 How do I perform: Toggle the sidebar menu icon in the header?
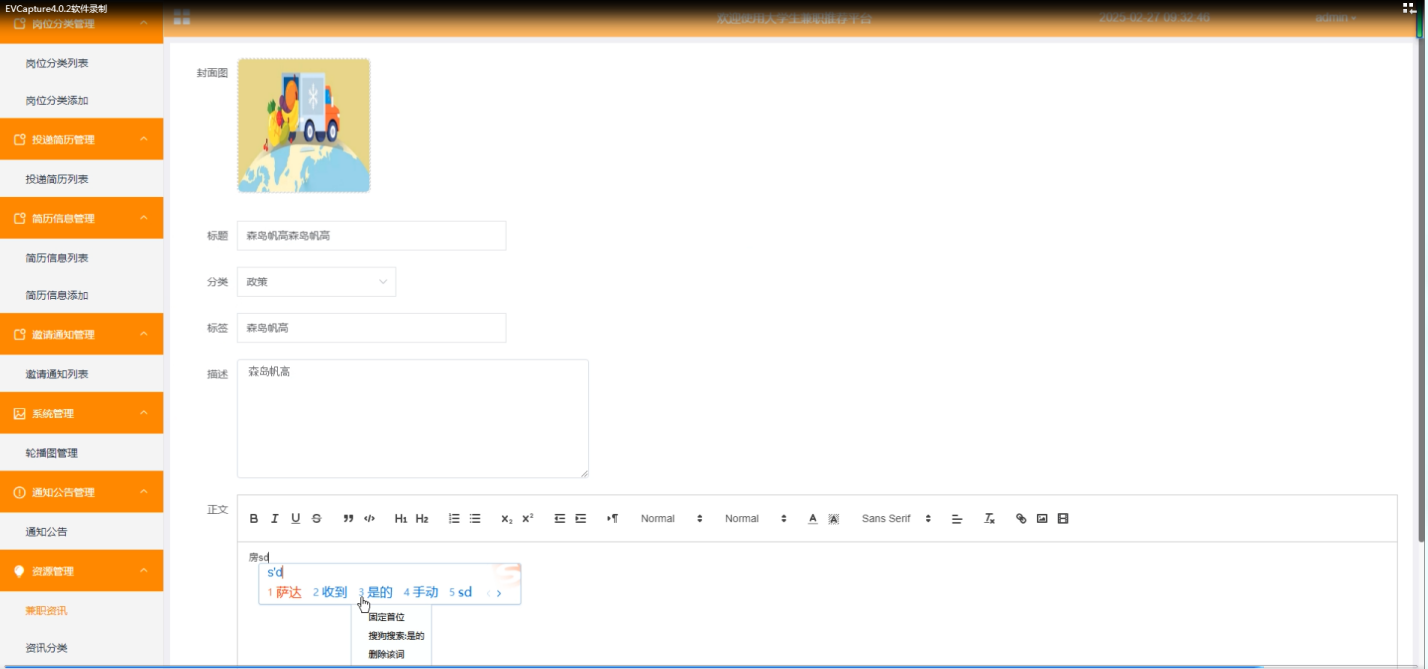coord(182,18)
